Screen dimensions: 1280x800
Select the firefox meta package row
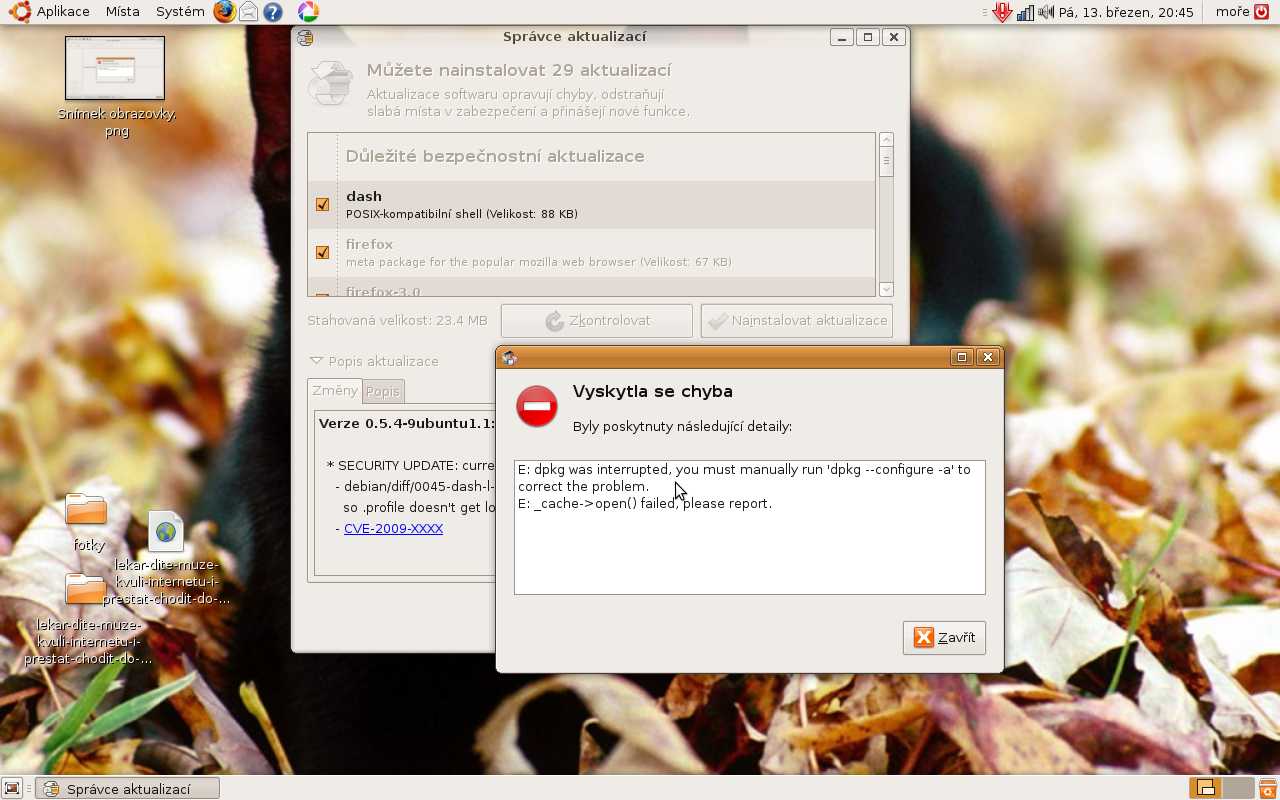(591, 252)
